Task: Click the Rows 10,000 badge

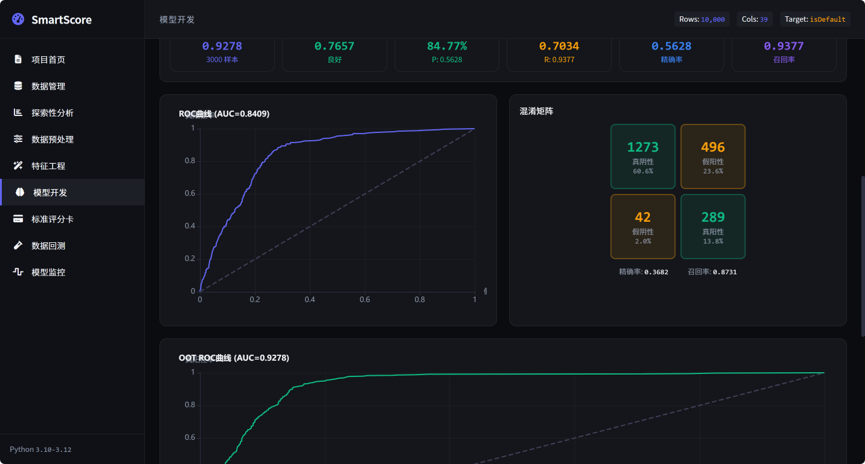Action: [x=702, y=19]
